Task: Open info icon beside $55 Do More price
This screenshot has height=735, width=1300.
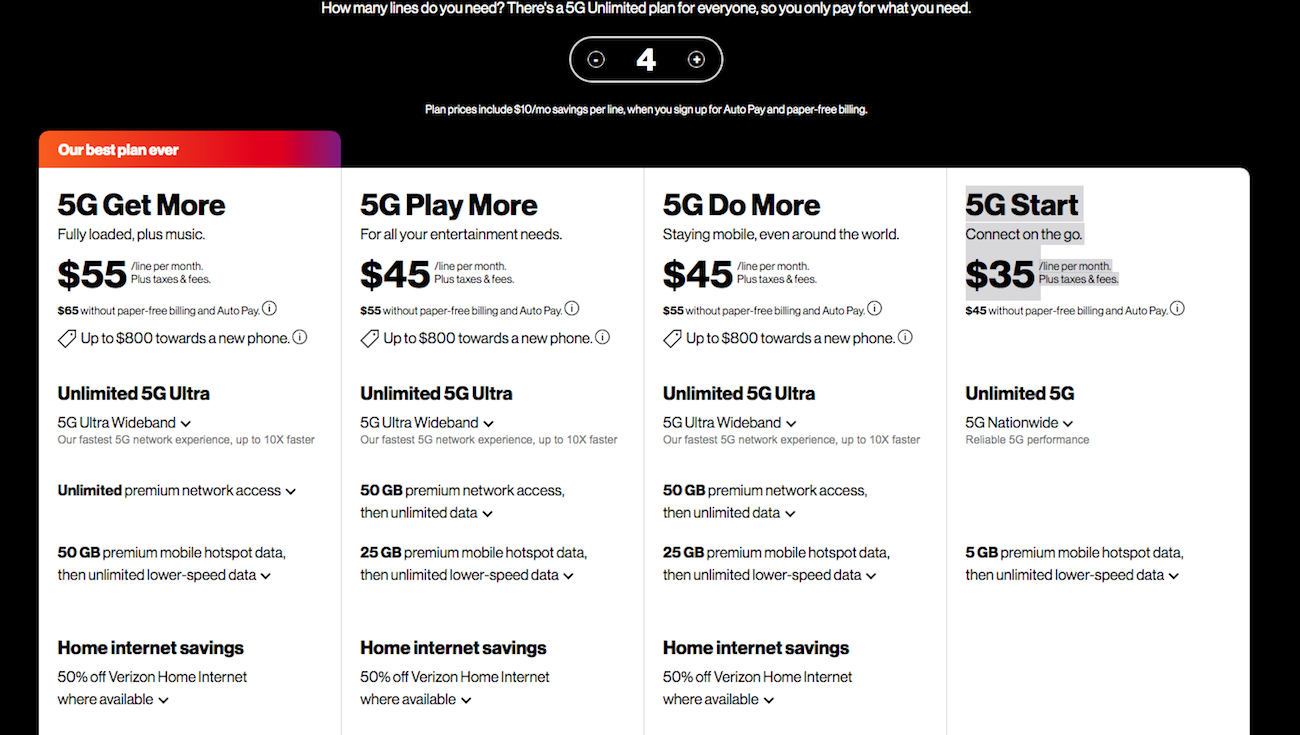Action: tap(874, 309)
